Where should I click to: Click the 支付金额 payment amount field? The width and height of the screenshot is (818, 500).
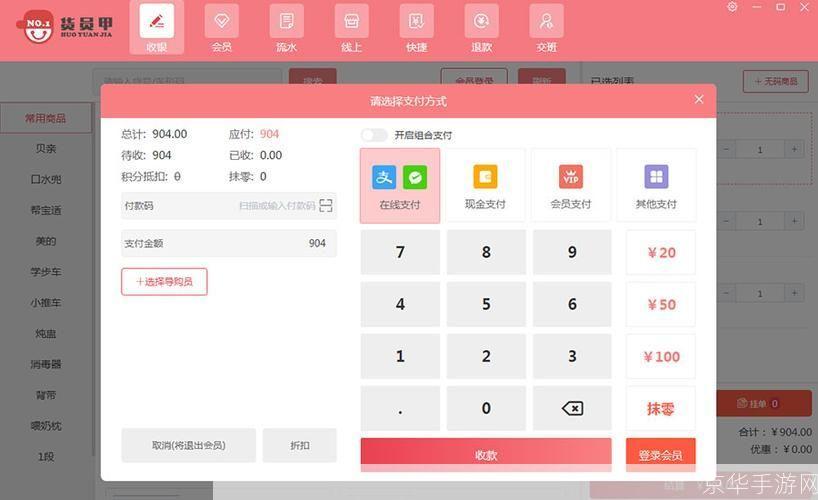(229, 243)
